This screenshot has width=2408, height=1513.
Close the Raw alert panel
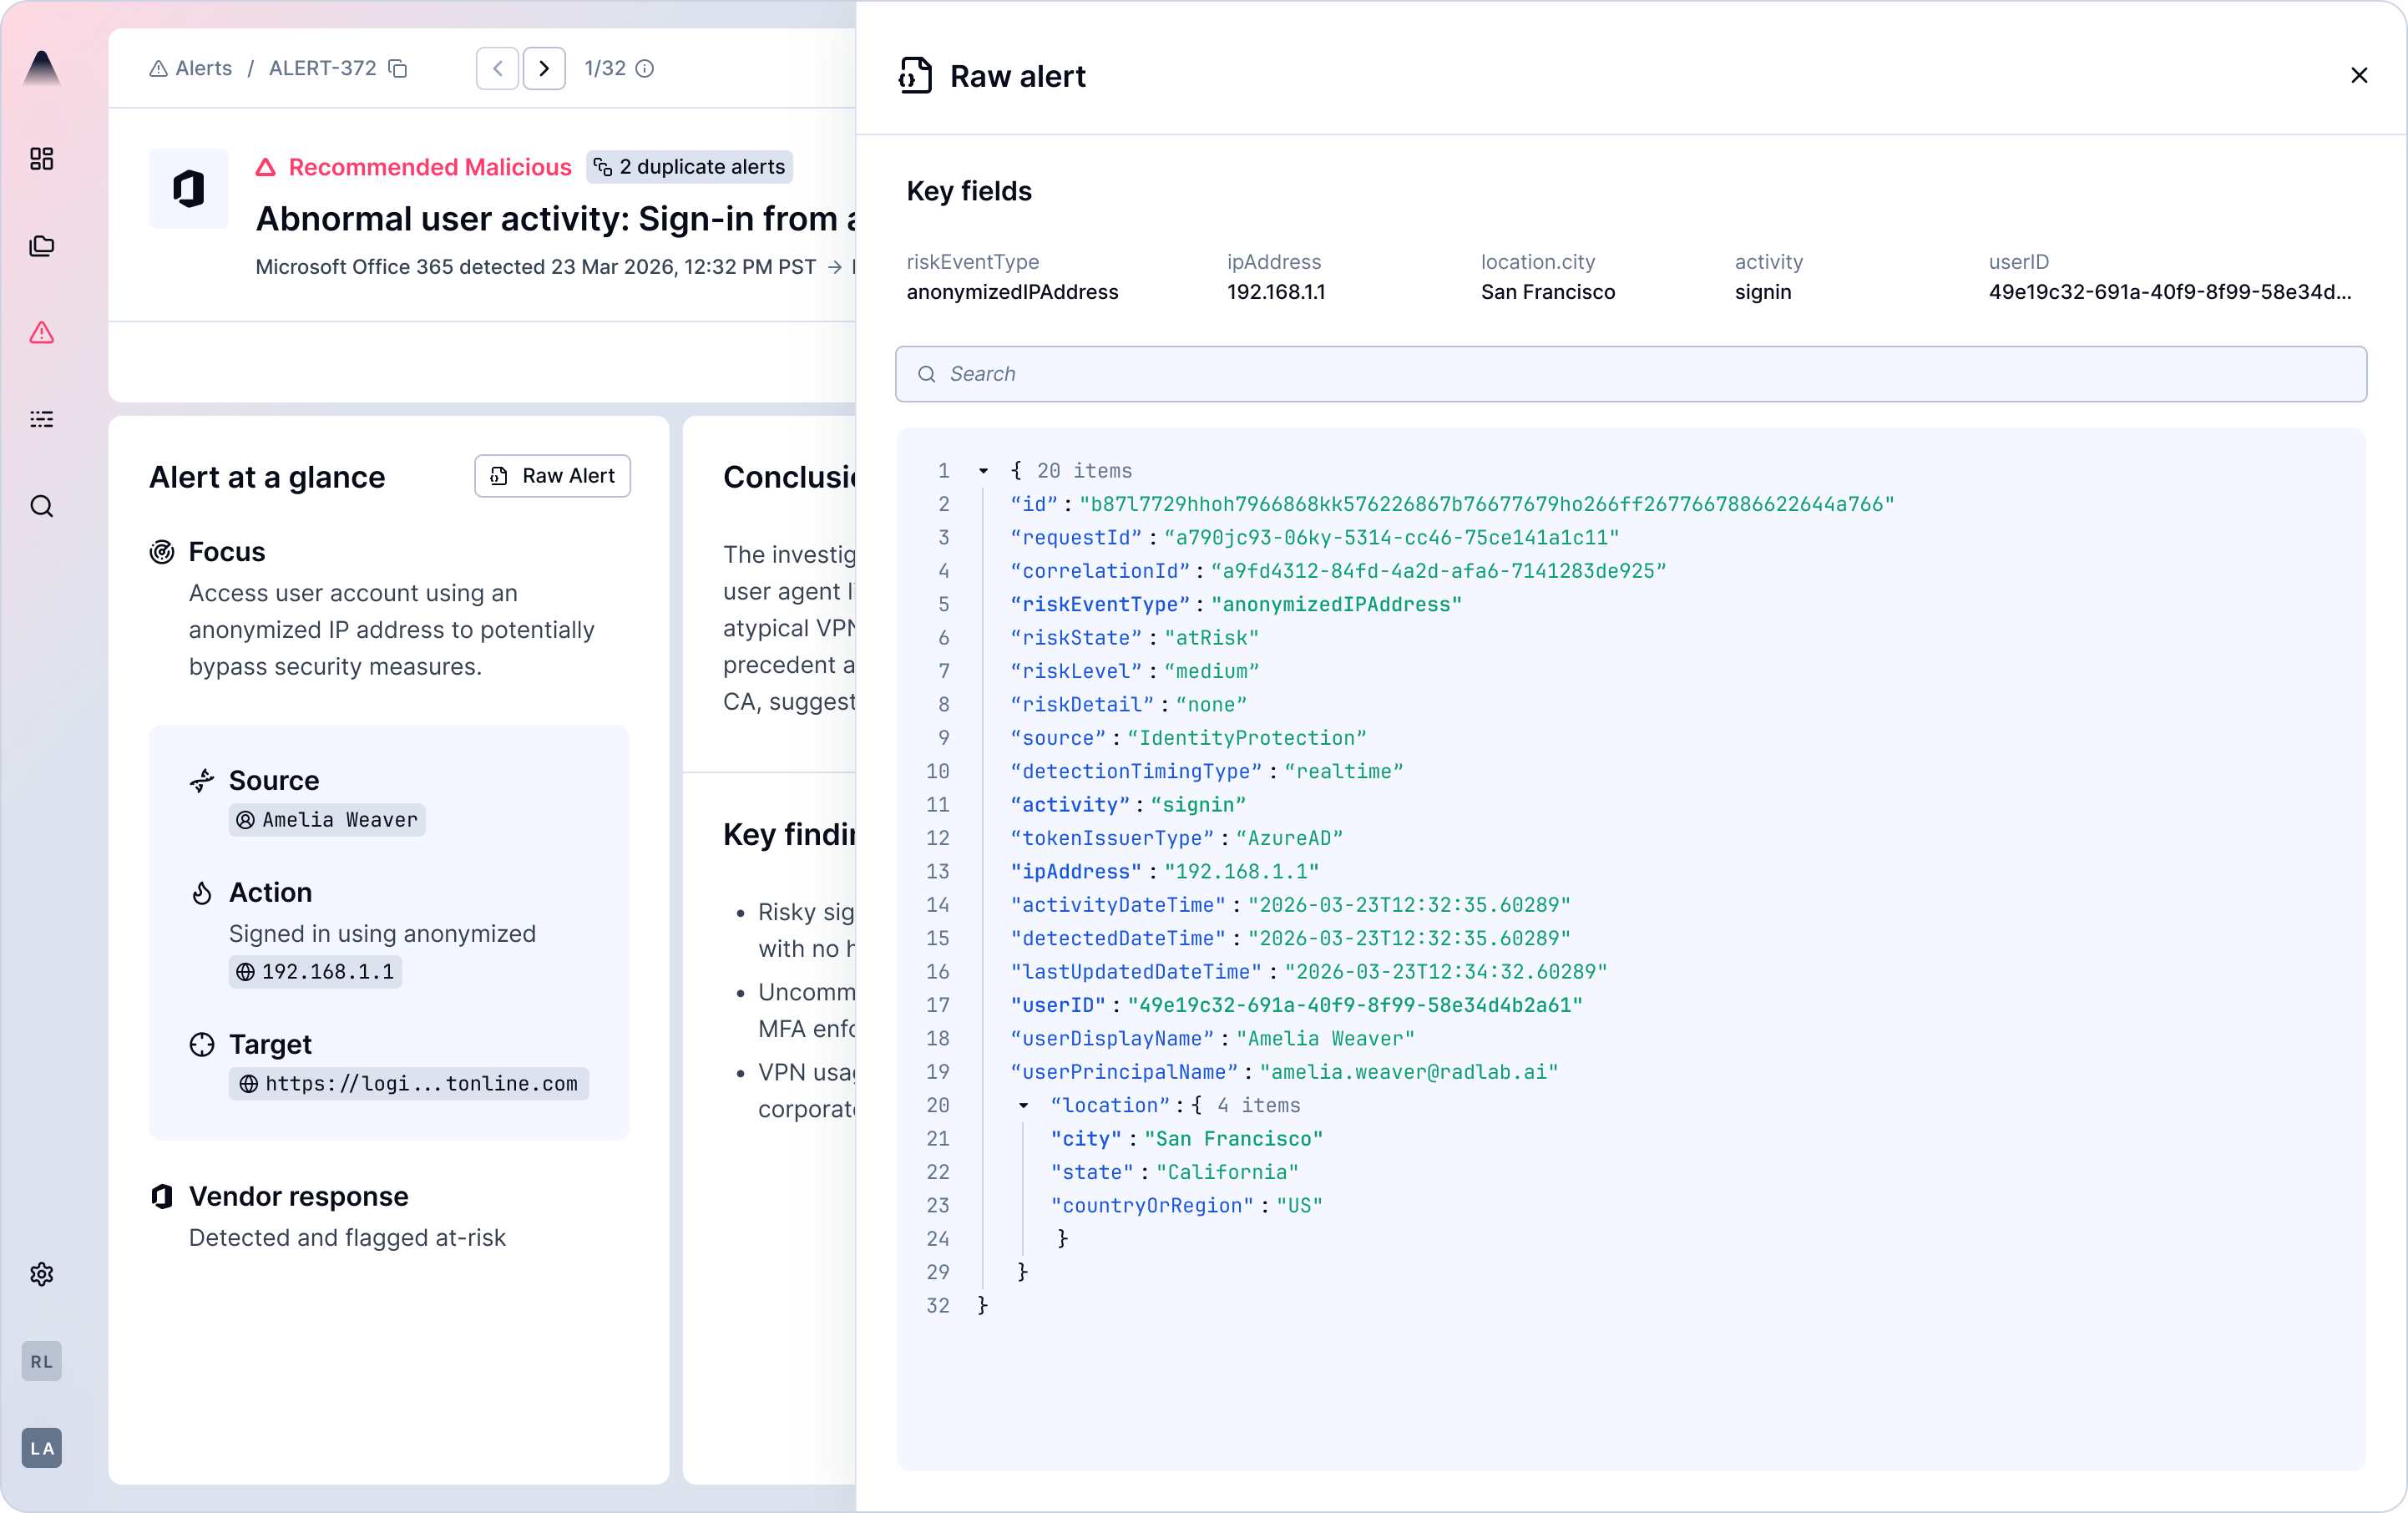tap(2358, 76)
